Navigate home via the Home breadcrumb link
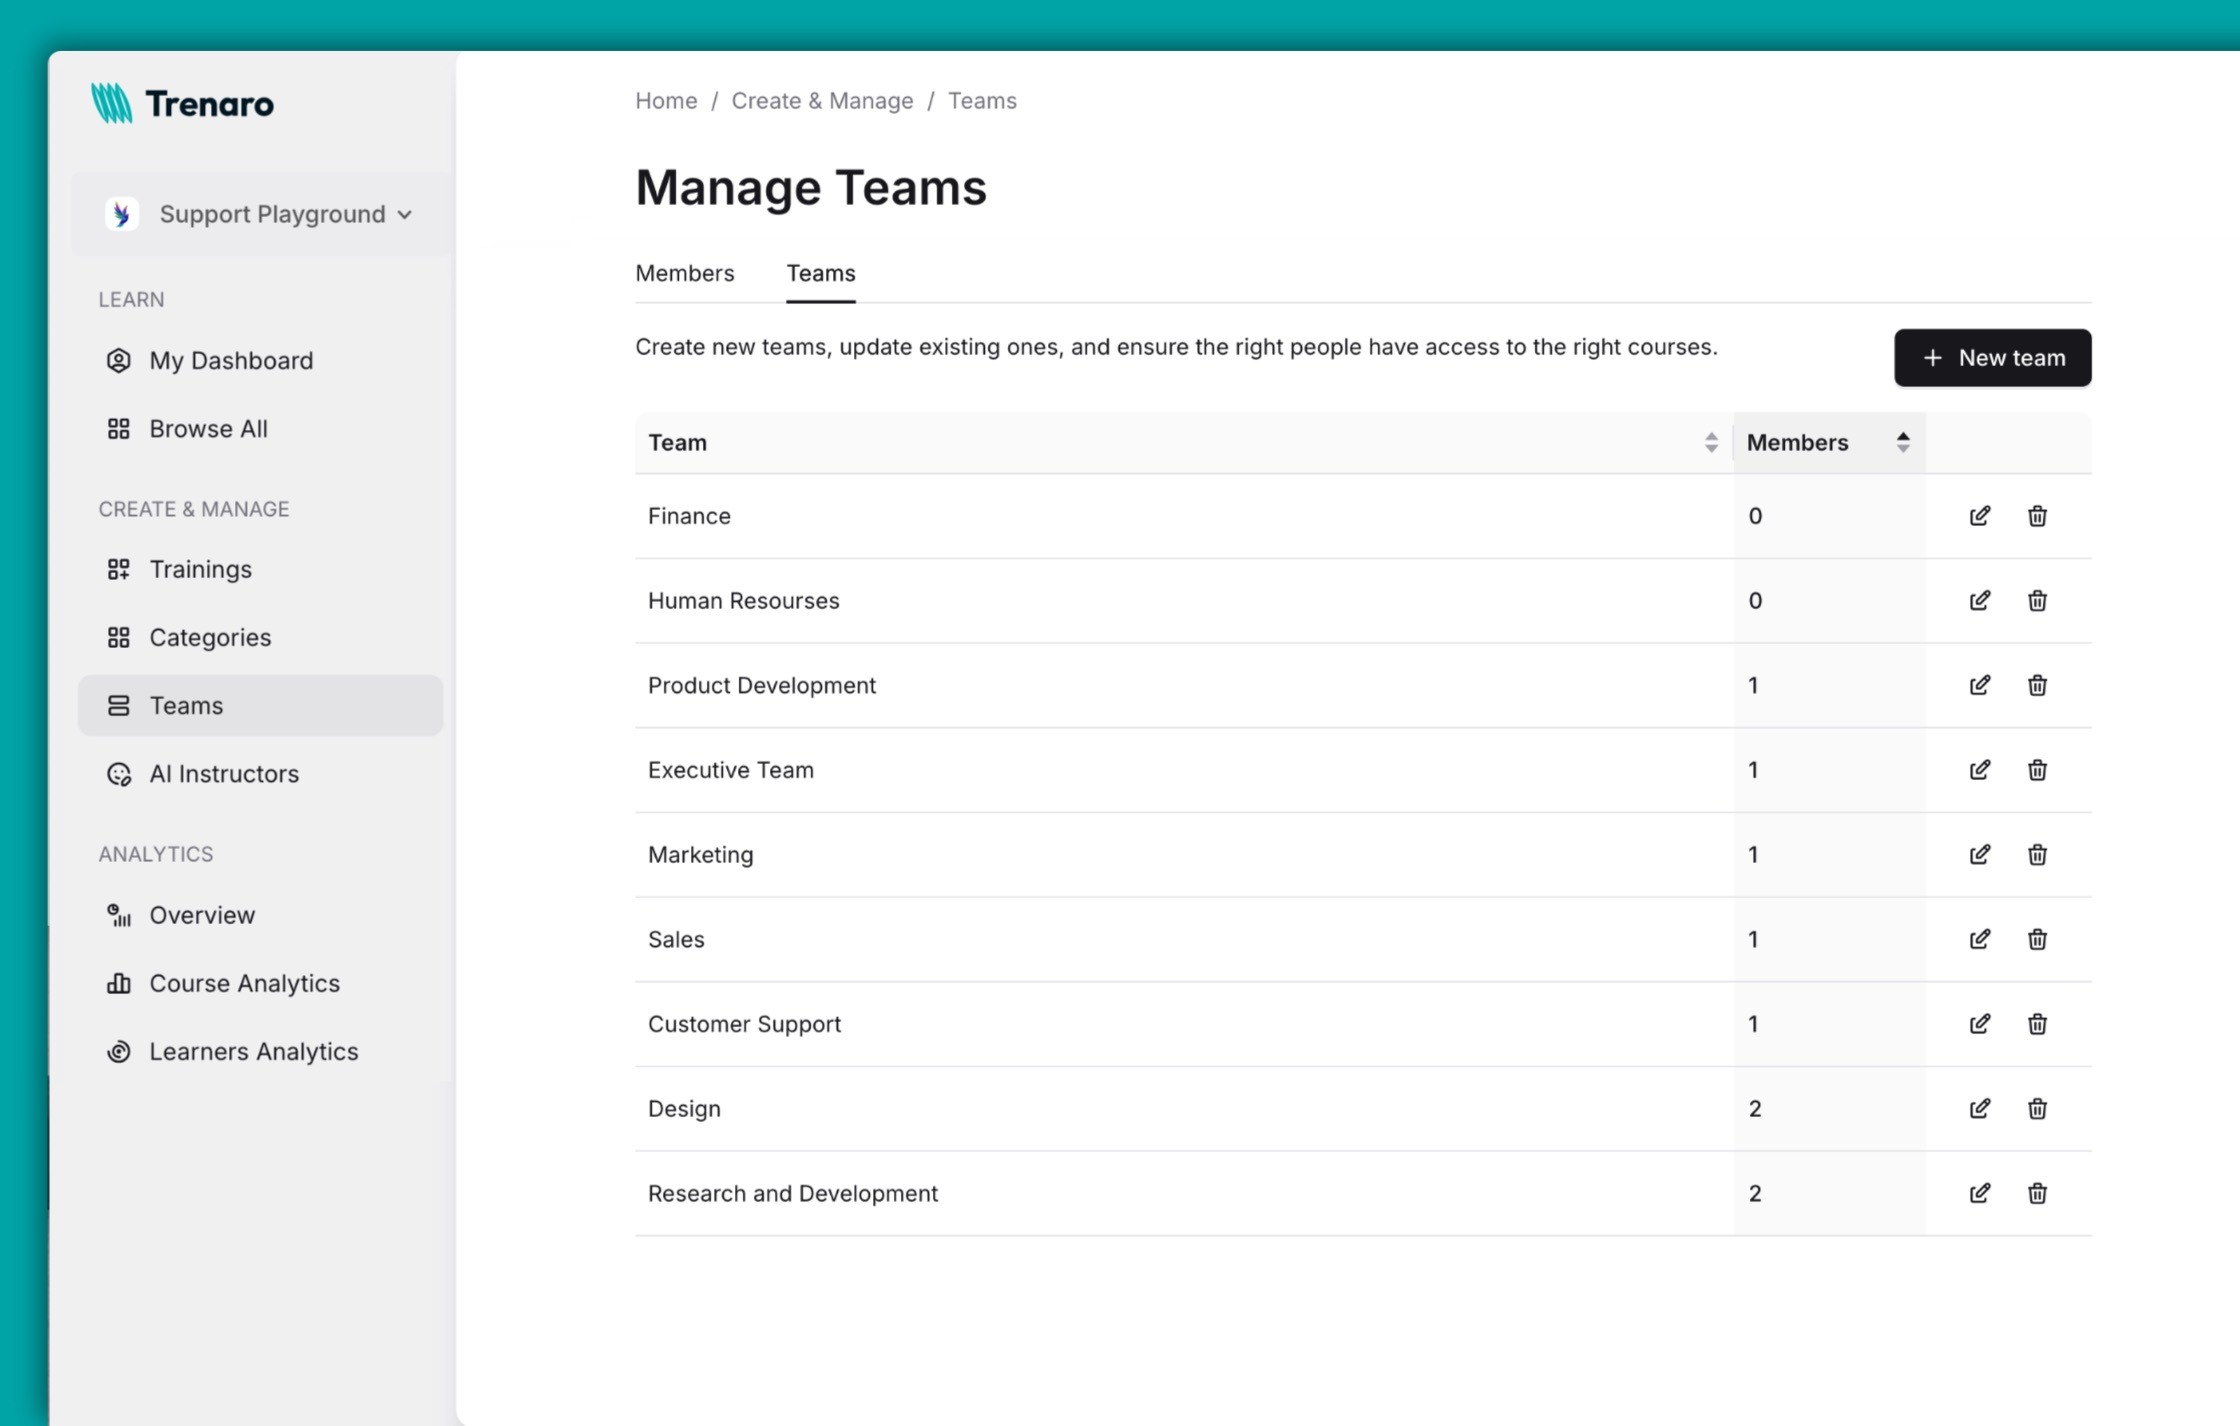2240x1426 pixels. (x=665, y=100)
